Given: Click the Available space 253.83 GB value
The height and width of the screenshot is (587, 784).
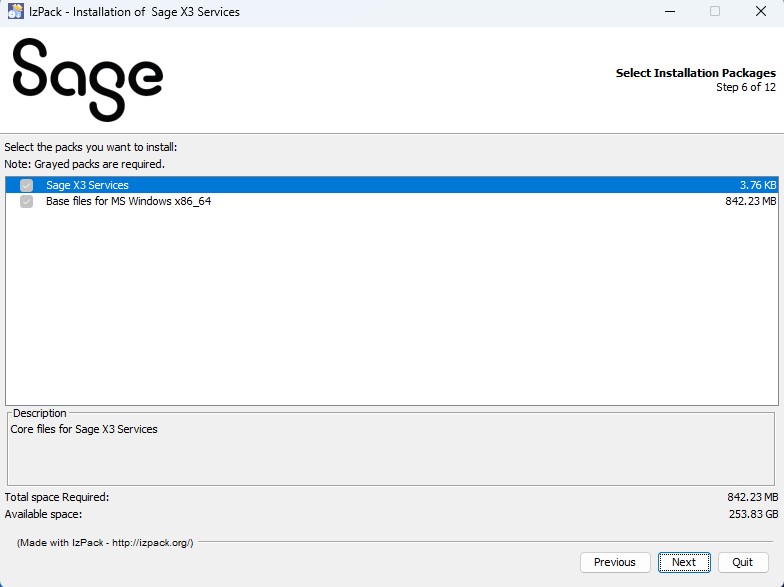Looking at the screenshot, I should point(753,514).
